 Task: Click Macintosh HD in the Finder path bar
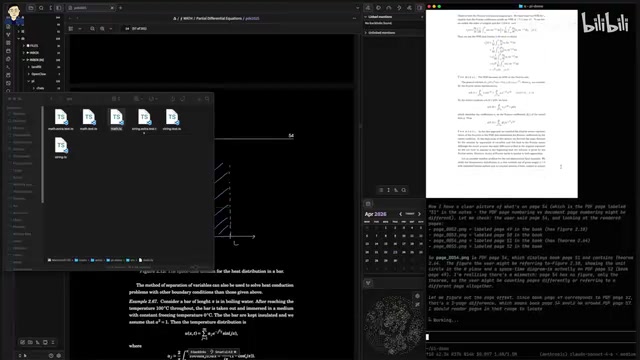(60, 260)
